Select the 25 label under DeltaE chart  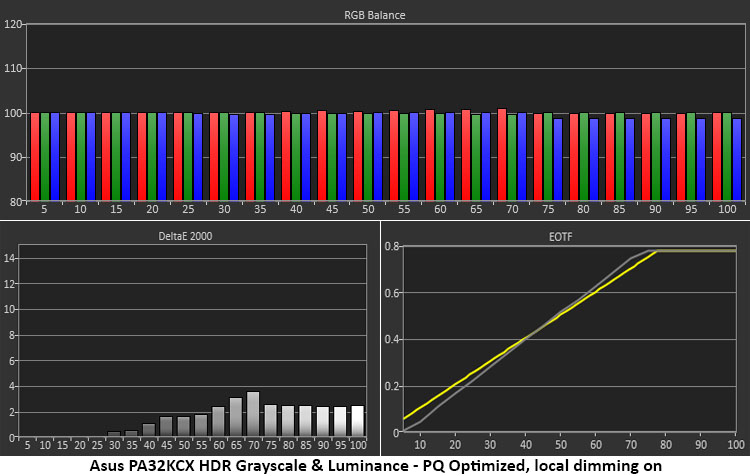pos(97,445)
